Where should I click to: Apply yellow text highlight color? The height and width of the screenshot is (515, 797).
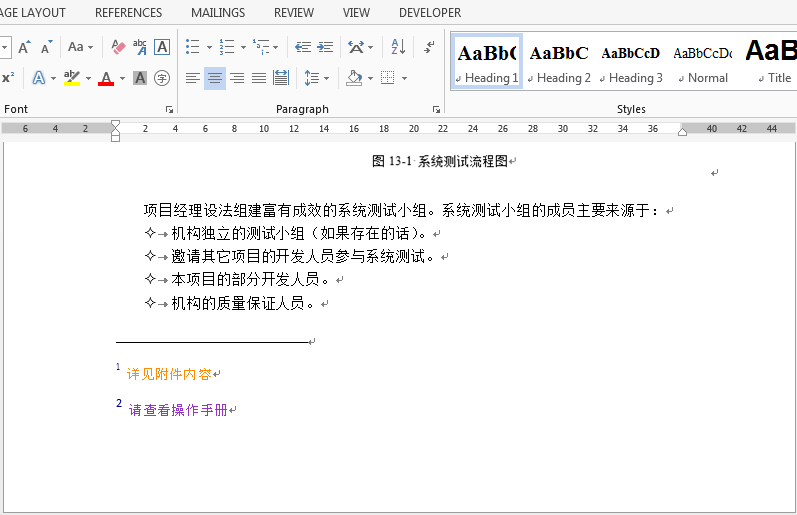tap(72, 78)
